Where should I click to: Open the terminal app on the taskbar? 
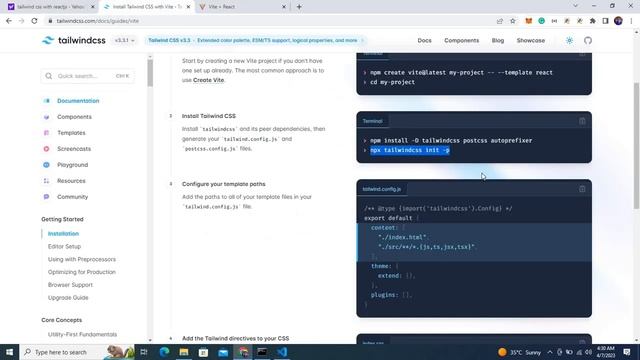tap(262, 352)
